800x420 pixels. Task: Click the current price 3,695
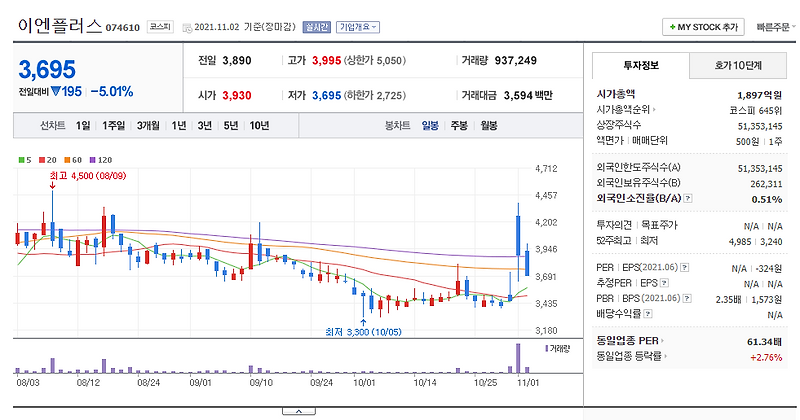[47, 69]
